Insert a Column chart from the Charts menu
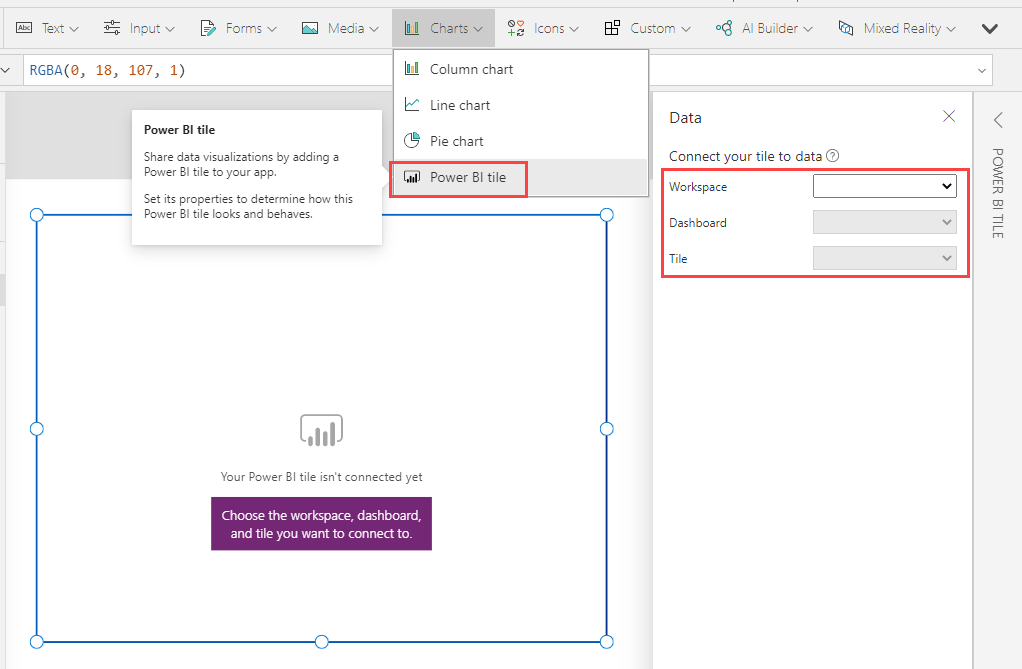 coord(520,69)
